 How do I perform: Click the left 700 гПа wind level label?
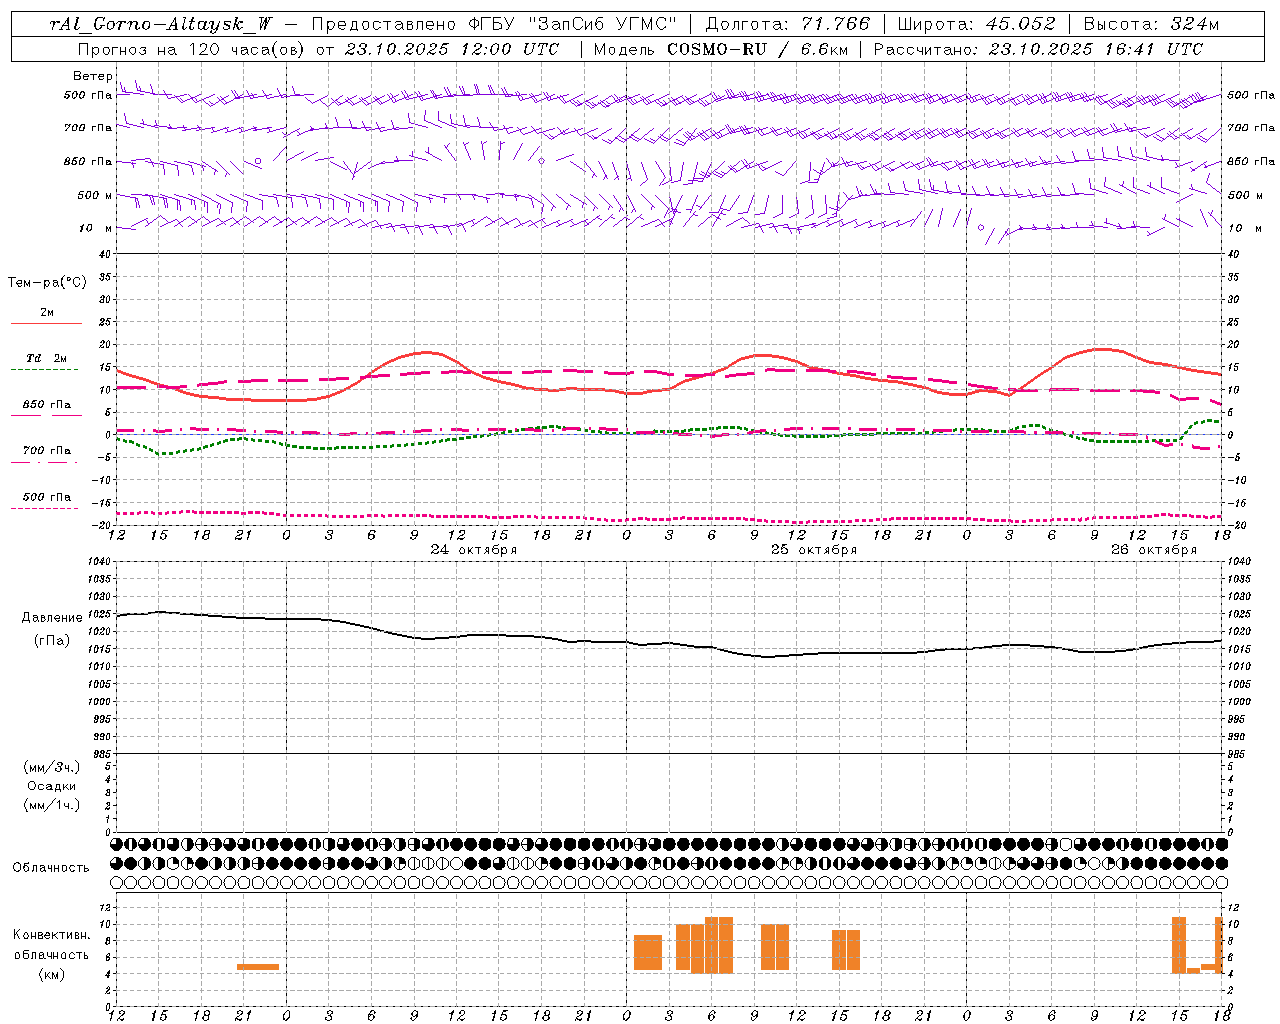88,128
